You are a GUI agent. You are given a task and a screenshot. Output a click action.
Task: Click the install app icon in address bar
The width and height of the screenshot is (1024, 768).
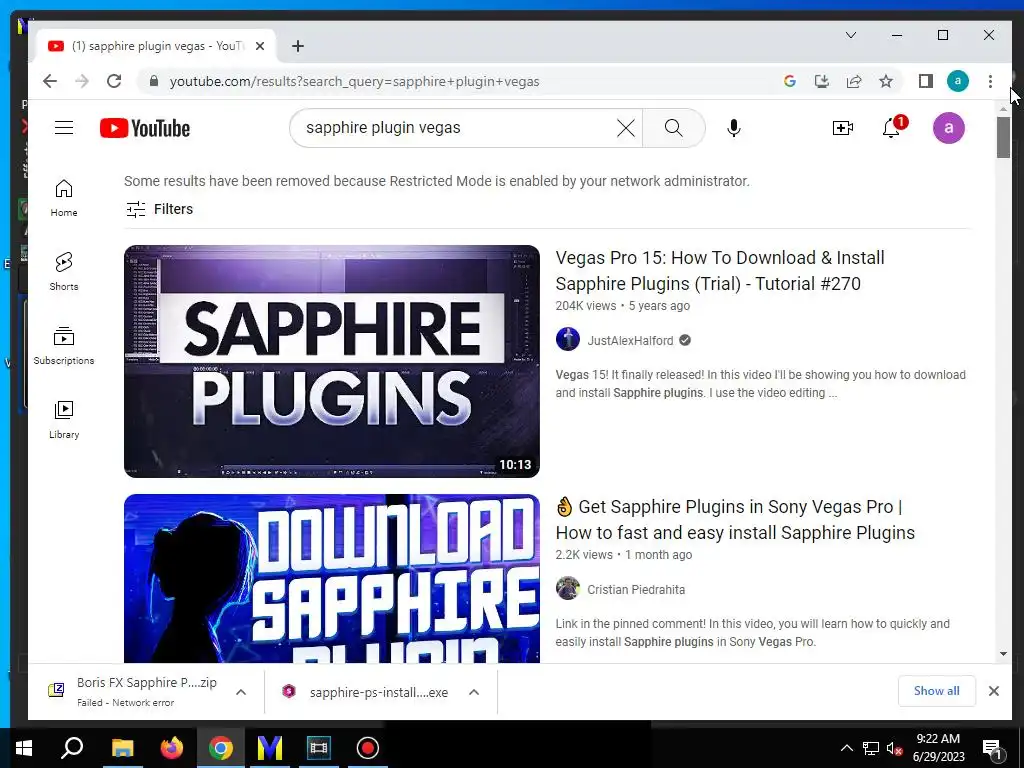(x=822, y=81)
